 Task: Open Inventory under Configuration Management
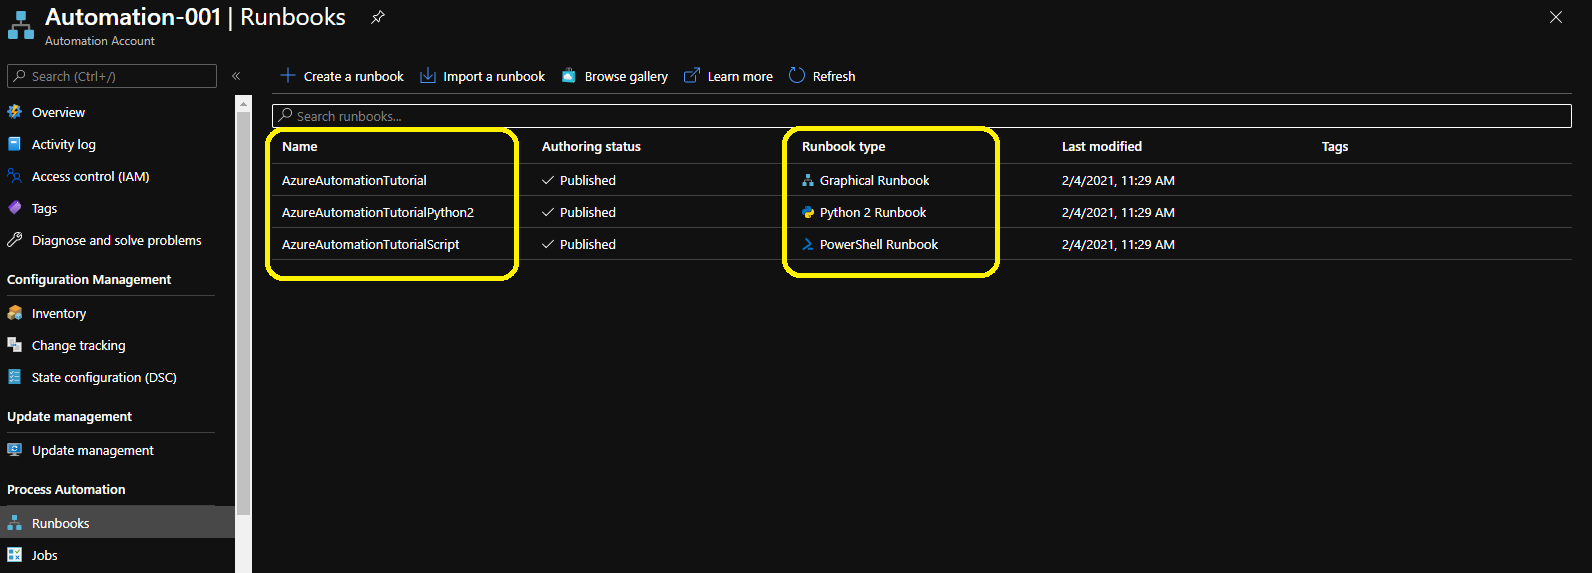point(59,313)
